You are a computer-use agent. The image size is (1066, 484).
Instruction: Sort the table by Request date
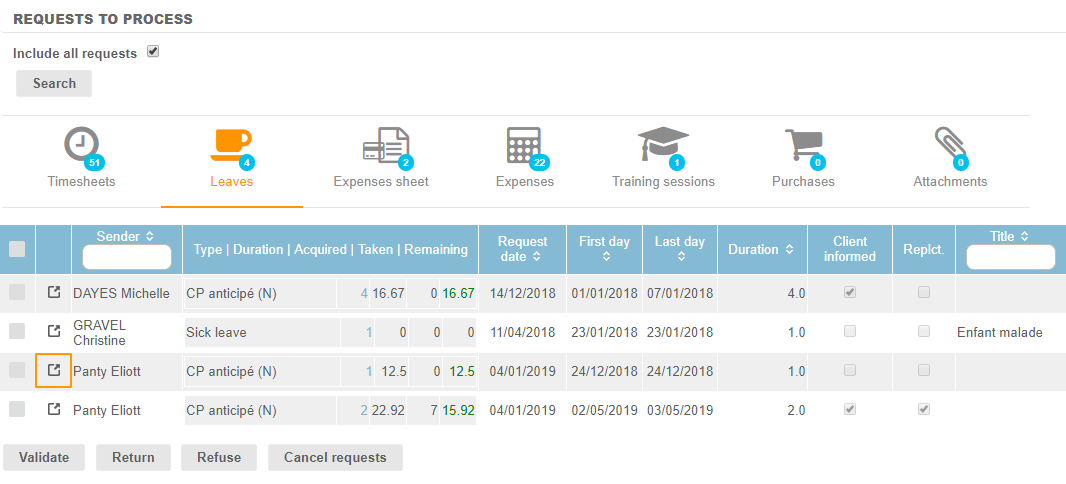click(x=537, y=257)
